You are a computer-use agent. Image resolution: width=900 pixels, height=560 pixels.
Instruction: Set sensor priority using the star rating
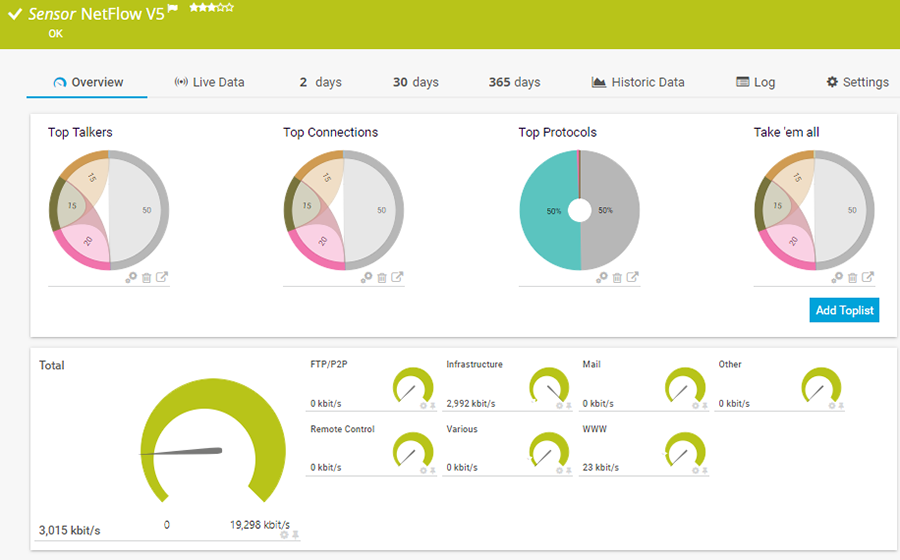click(212, 7)
